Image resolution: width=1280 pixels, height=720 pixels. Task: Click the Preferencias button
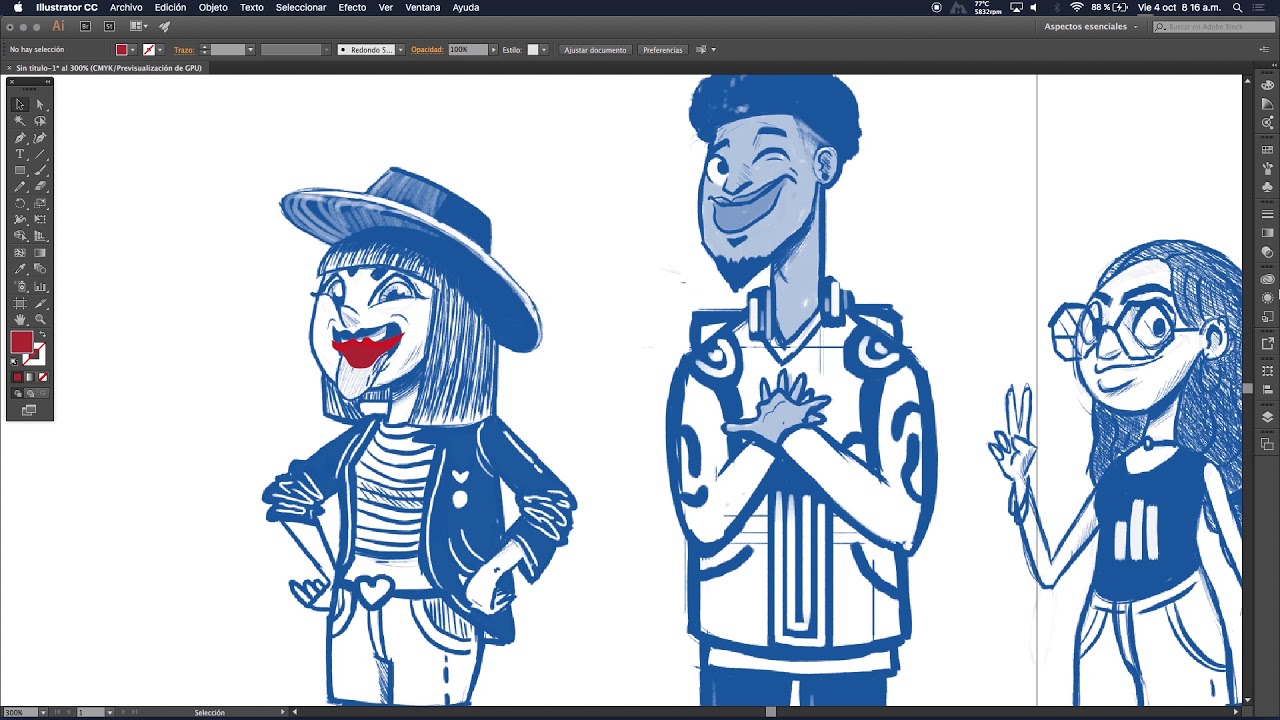(x=662, y=50)
